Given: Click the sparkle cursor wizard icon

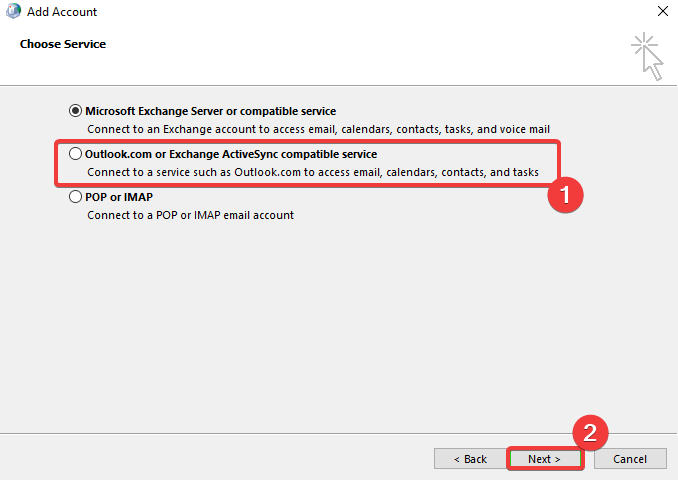Looking at the screenshot, I should [647, 56].
